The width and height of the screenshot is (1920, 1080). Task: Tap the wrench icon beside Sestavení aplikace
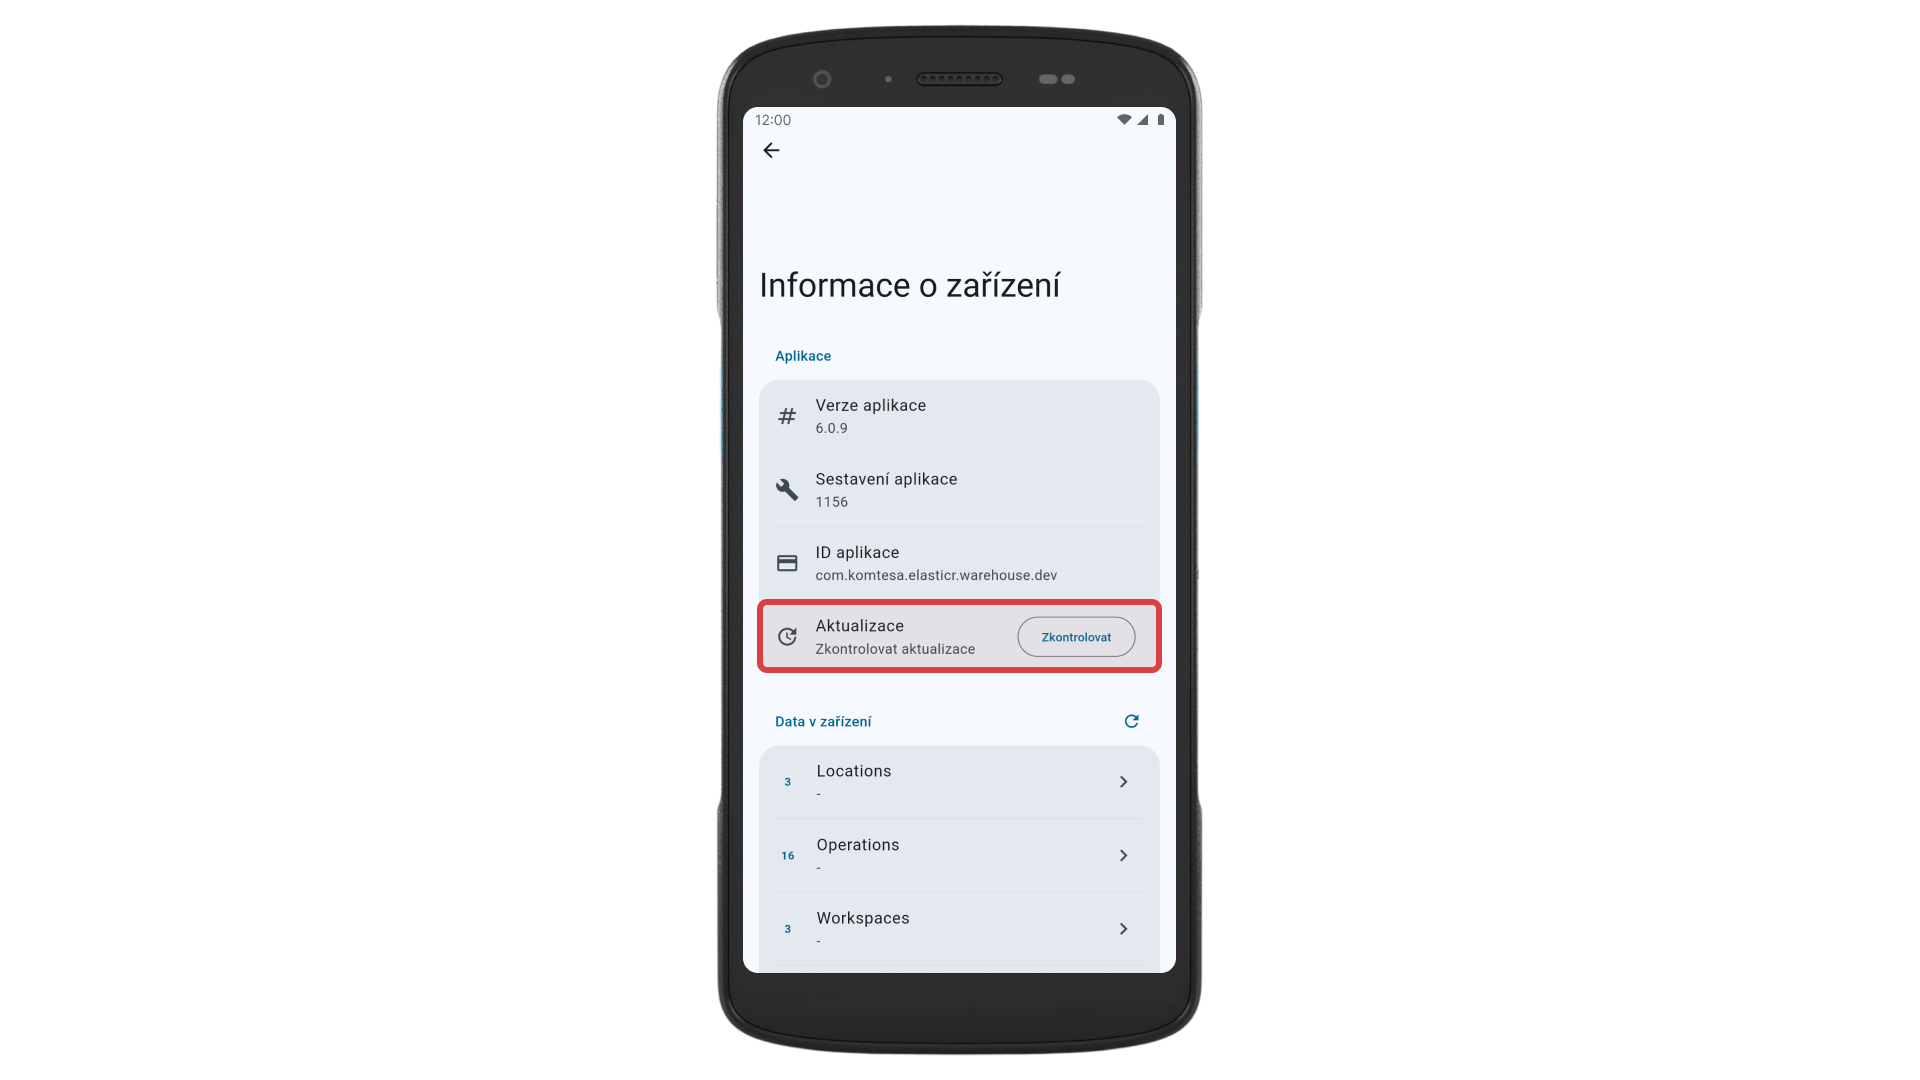(x=787, y=489)
